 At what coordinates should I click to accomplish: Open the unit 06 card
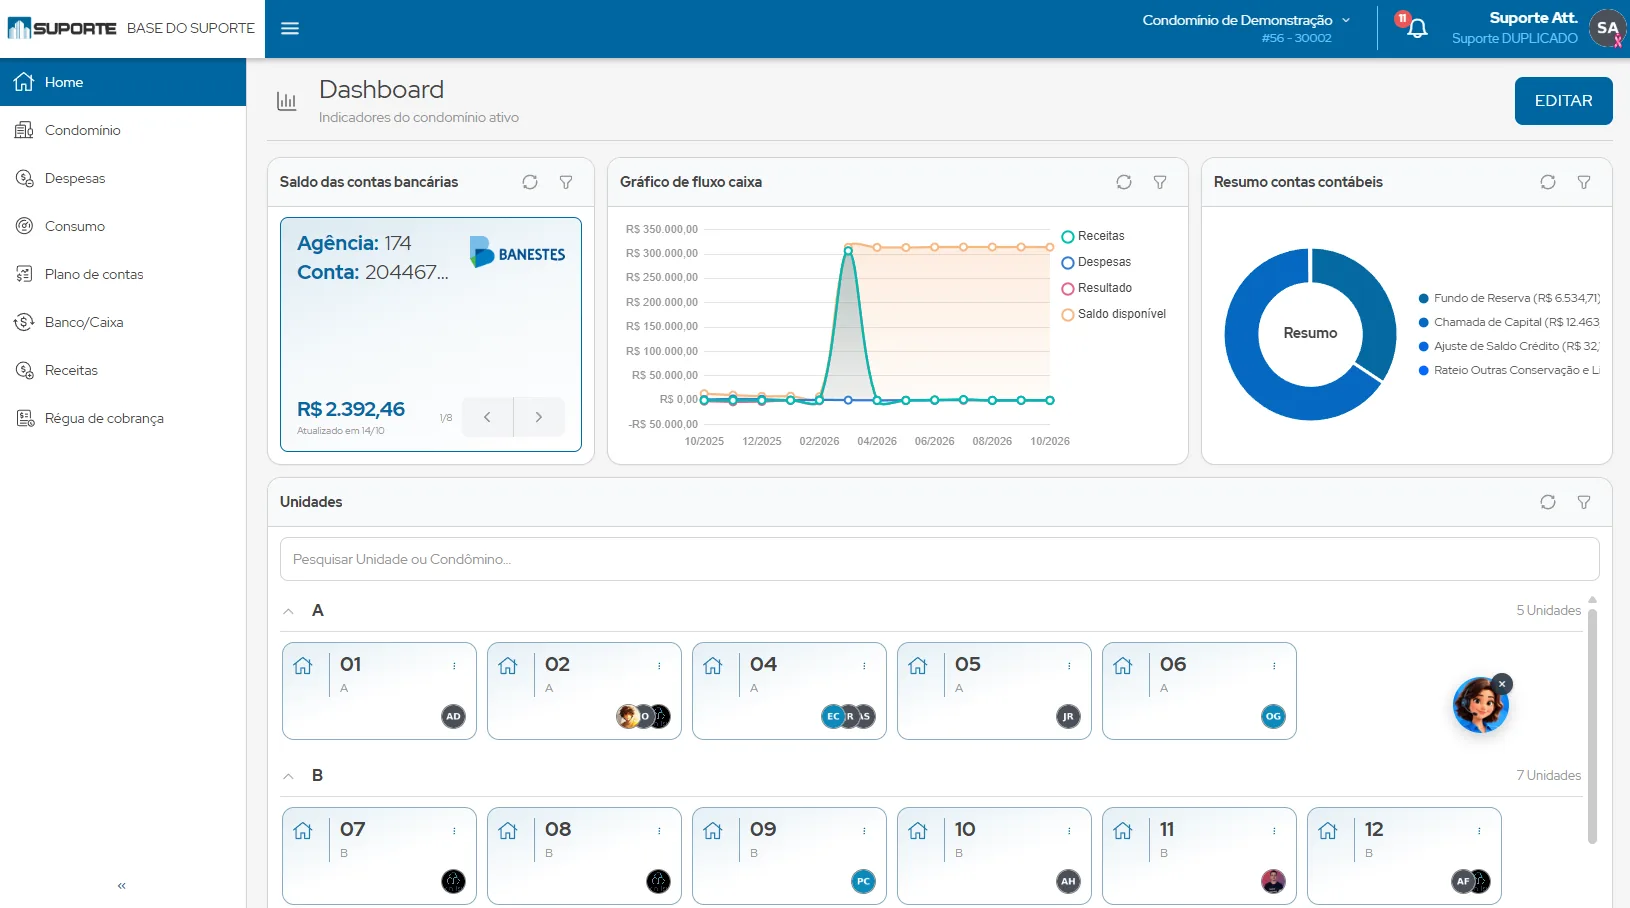(x=1199, y=691)
